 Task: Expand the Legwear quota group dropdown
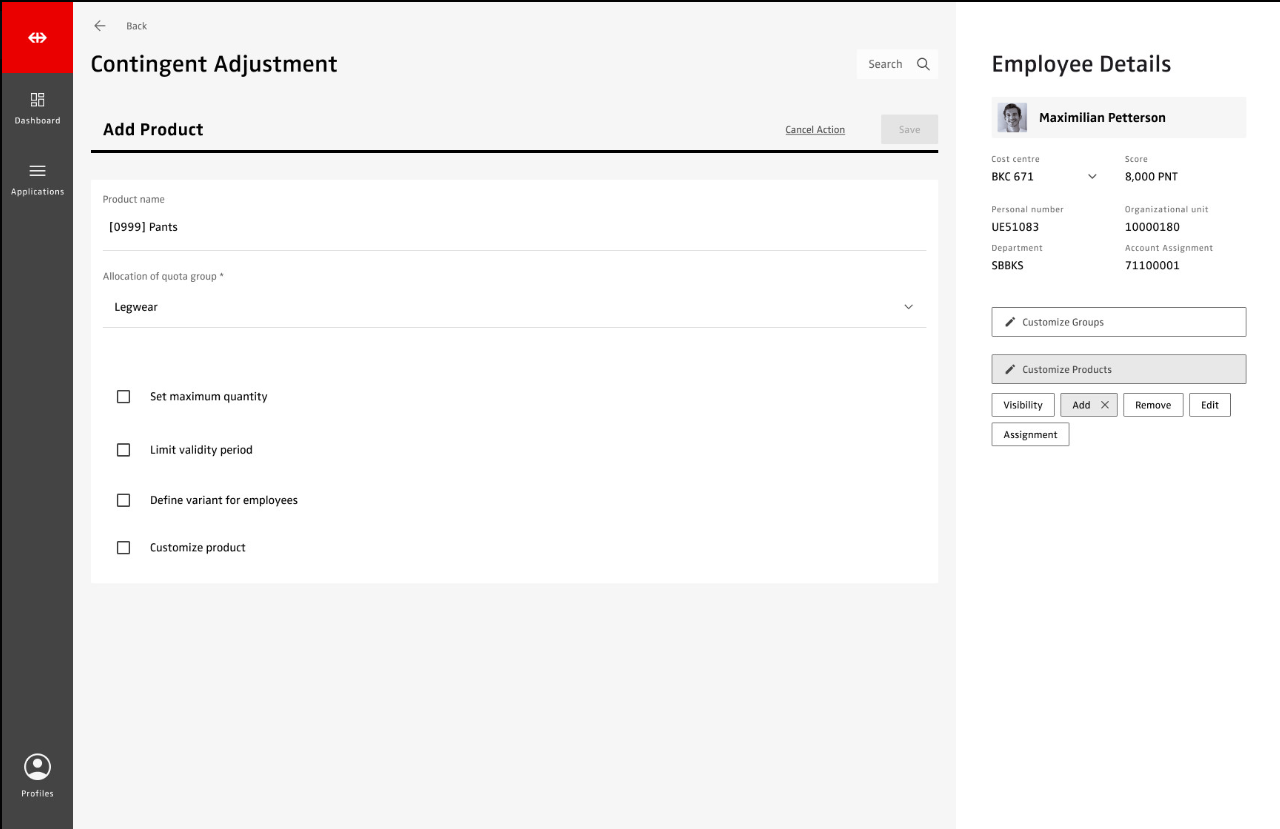click(908, 307)
